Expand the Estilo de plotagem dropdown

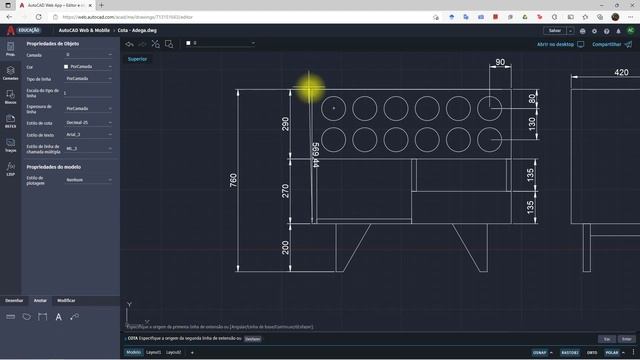[x=88, y=180]
